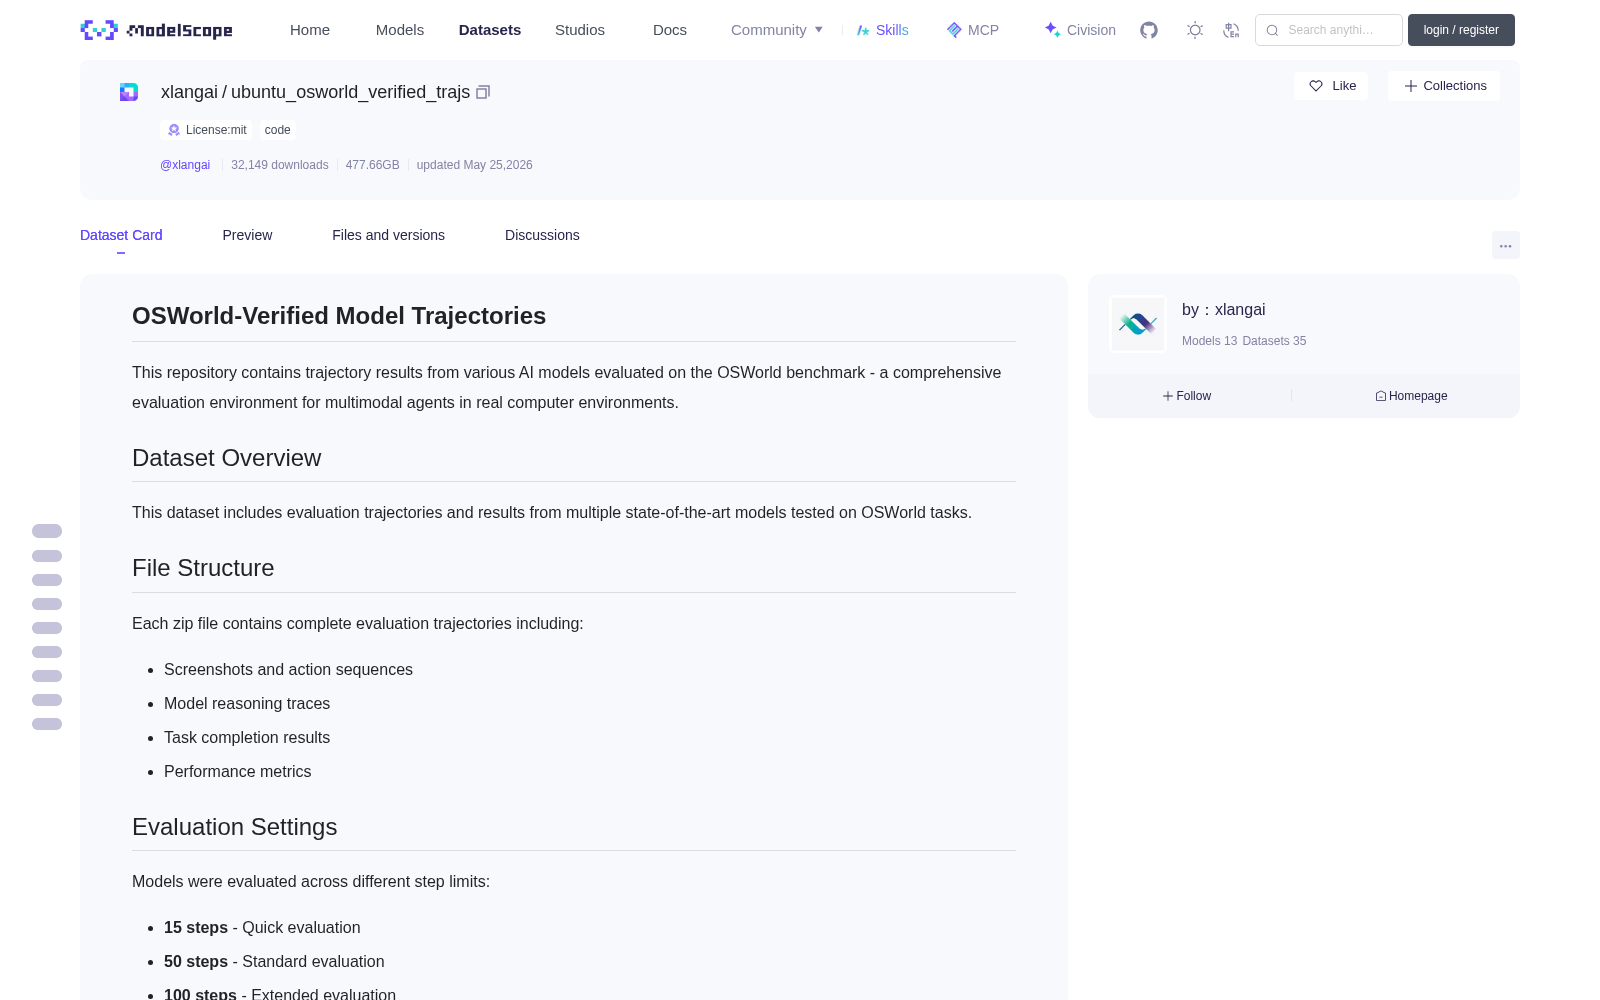The image size is (1600, 1000).
Task: Open the GitHub icon link
Action: [x=1149, y=30]
